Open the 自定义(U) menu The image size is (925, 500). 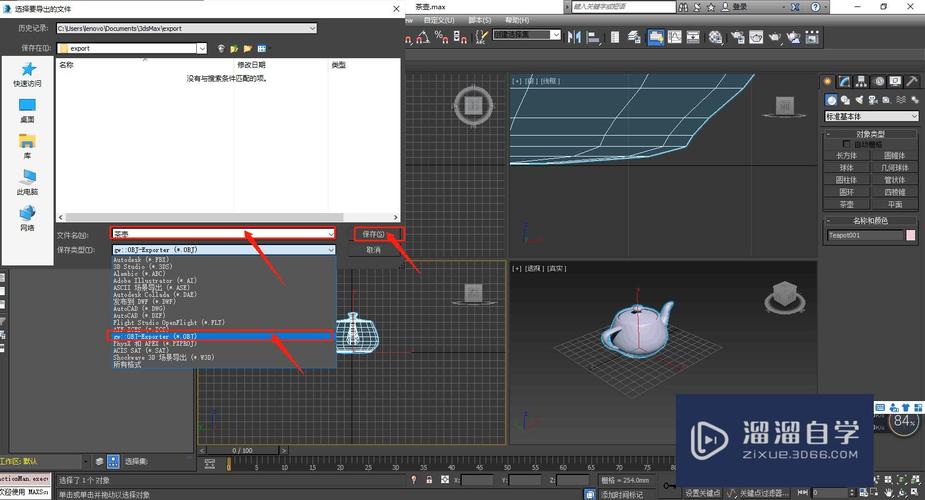point(439,20)
